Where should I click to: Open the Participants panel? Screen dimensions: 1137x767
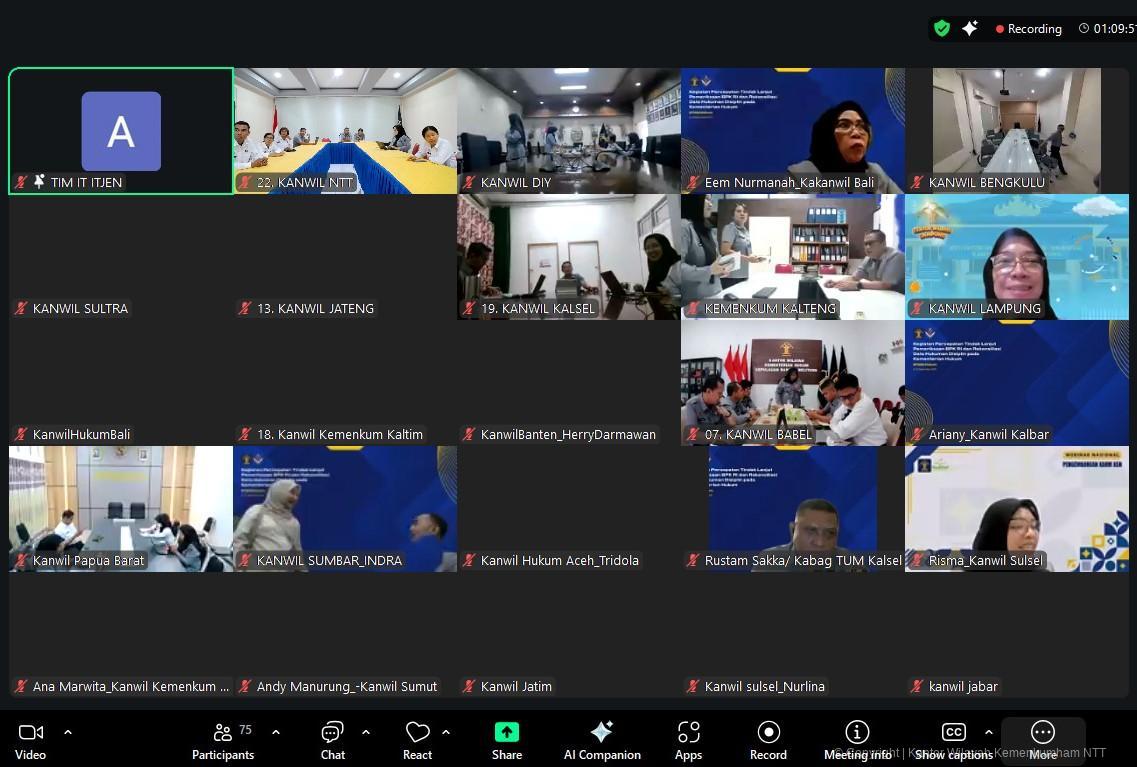pos(223,740)
